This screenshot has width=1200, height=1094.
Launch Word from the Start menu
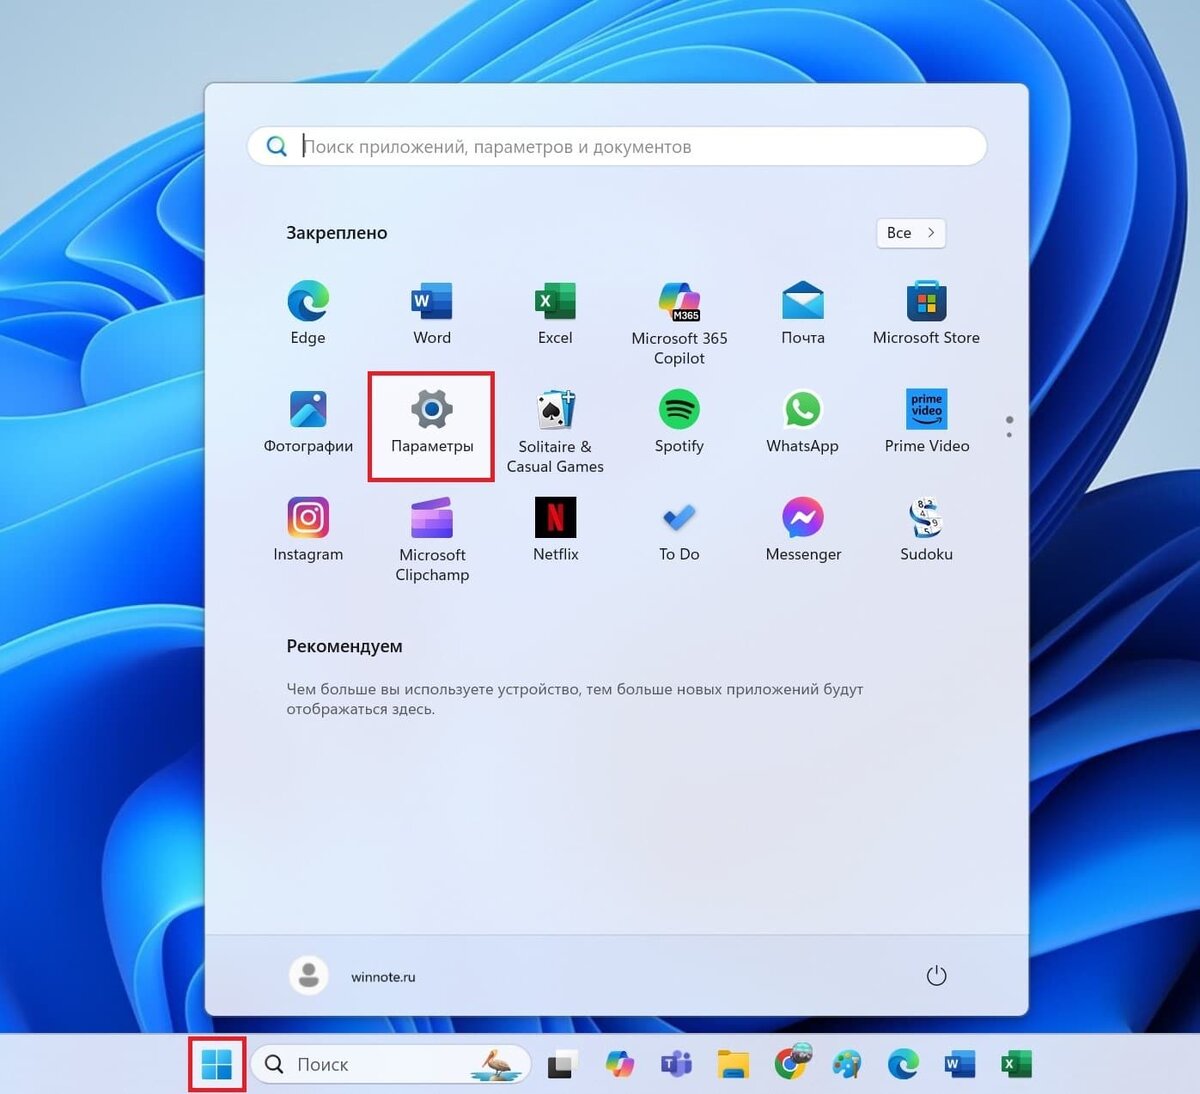[x=432, y=313]
